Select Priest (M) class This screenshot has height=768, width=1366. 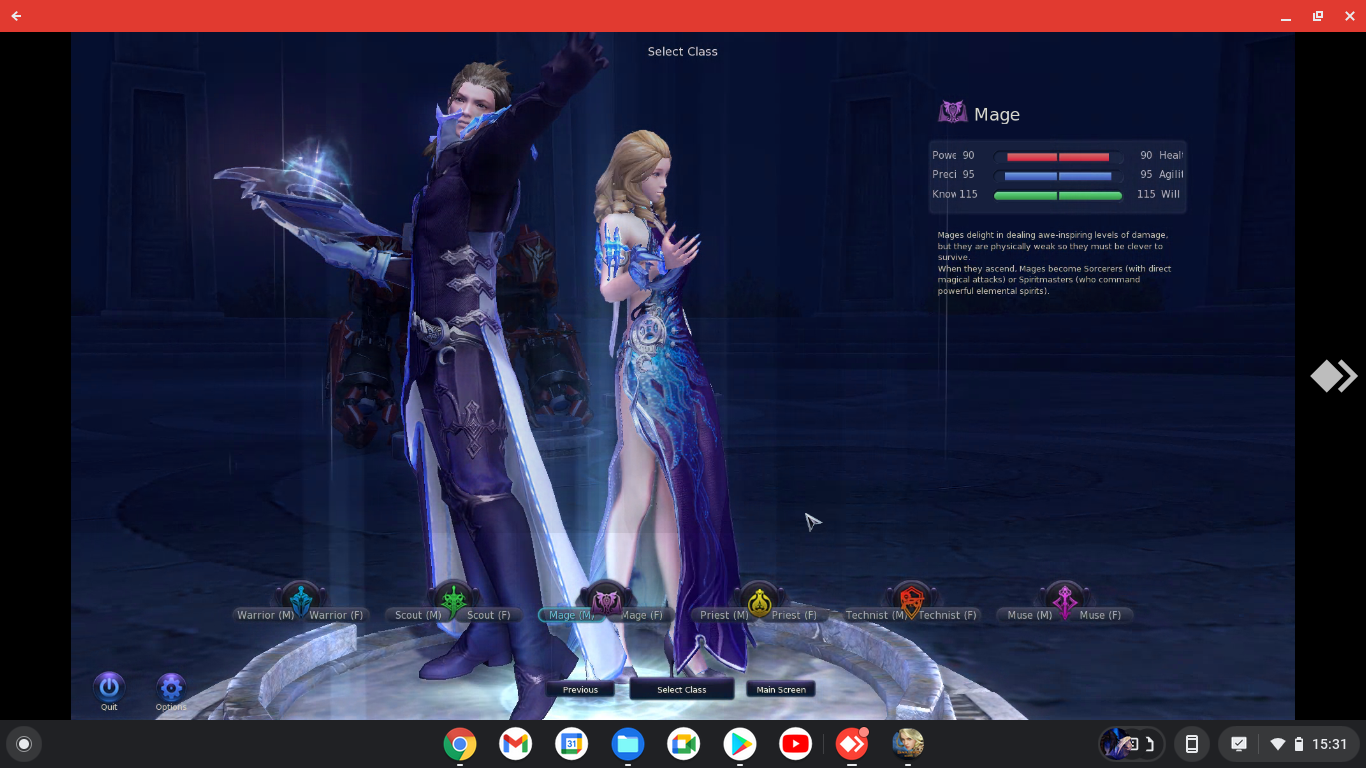pos(722,615)
